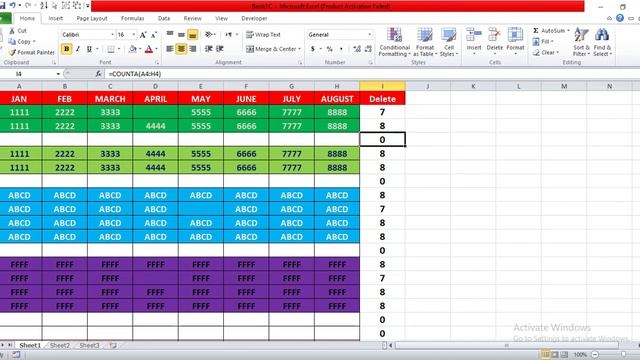The width and height of the screenshot is (640, 360).
Task: Expand the Clear dropdown
Action: (x=558, y=52)
